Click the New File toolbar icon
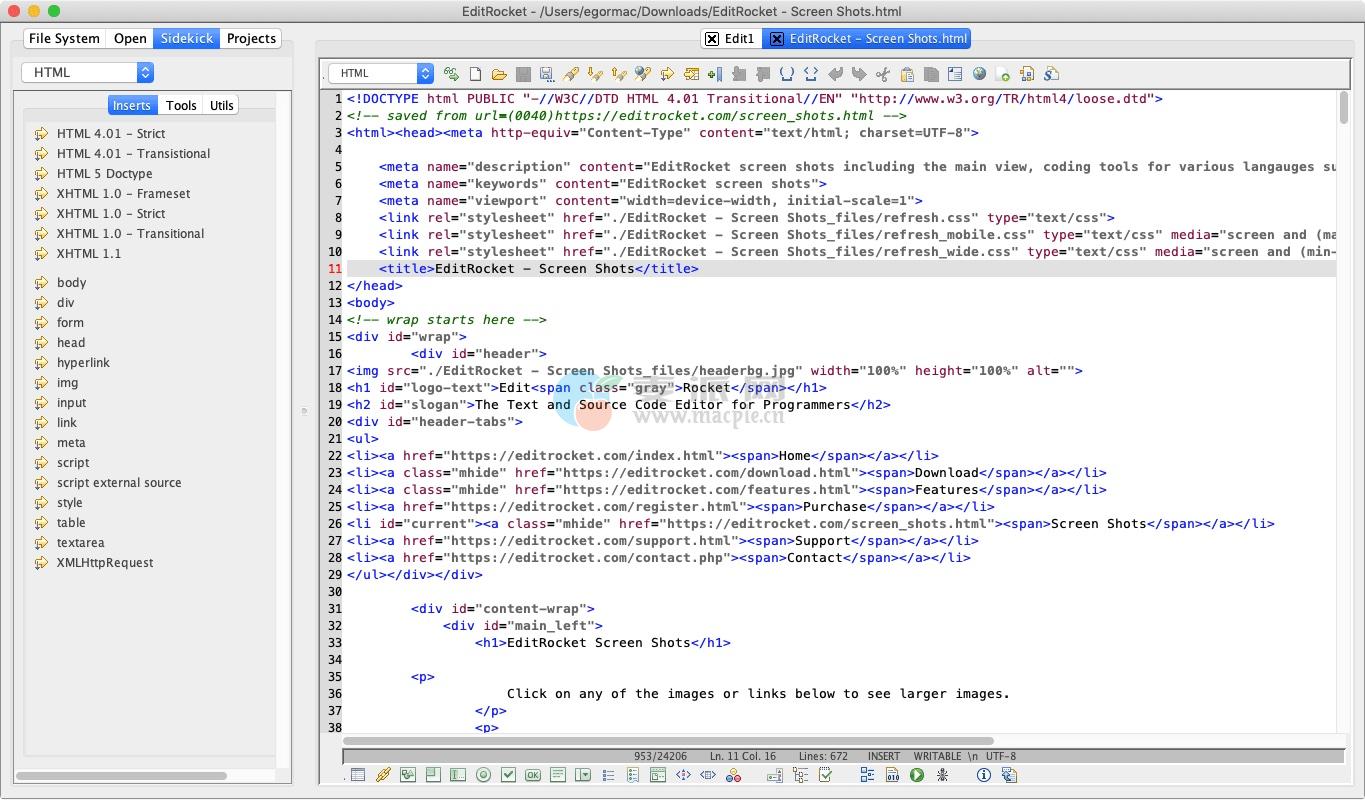The image size is (1365, 800). [475, 74]
